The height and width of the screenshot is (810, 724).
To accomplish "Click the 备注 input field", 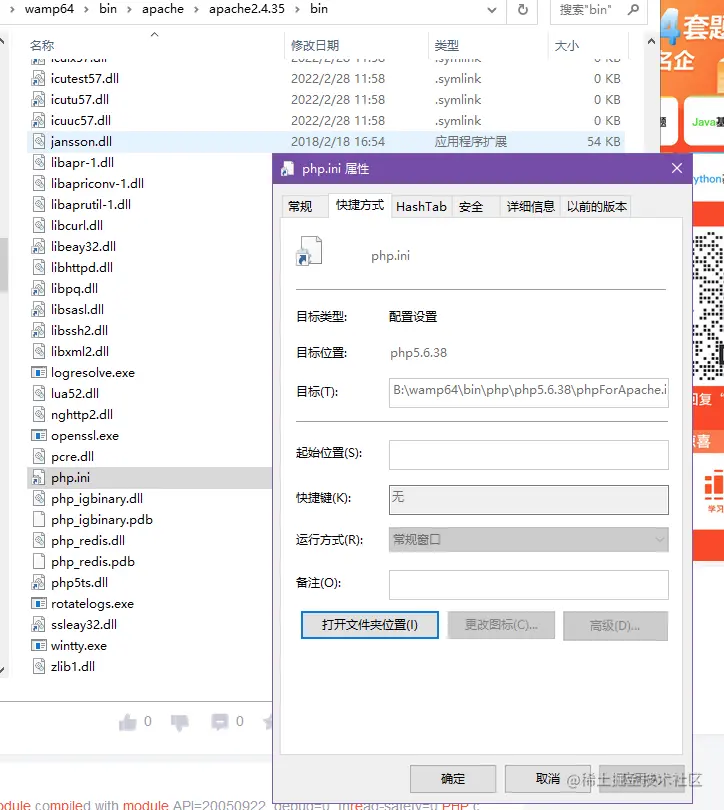I will click(x=528, y=585).
